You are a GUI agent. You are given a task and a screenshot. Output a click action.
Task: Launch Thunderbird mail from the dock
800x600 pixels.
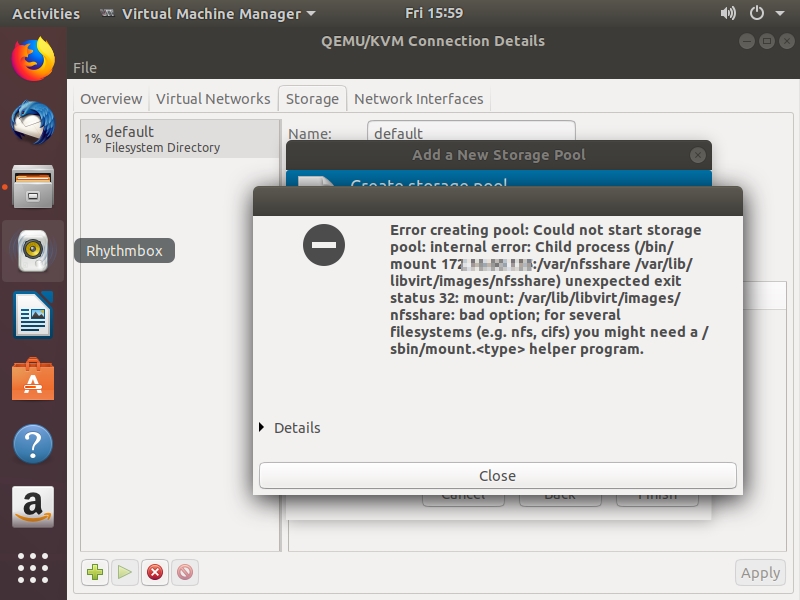coord(33,124)
